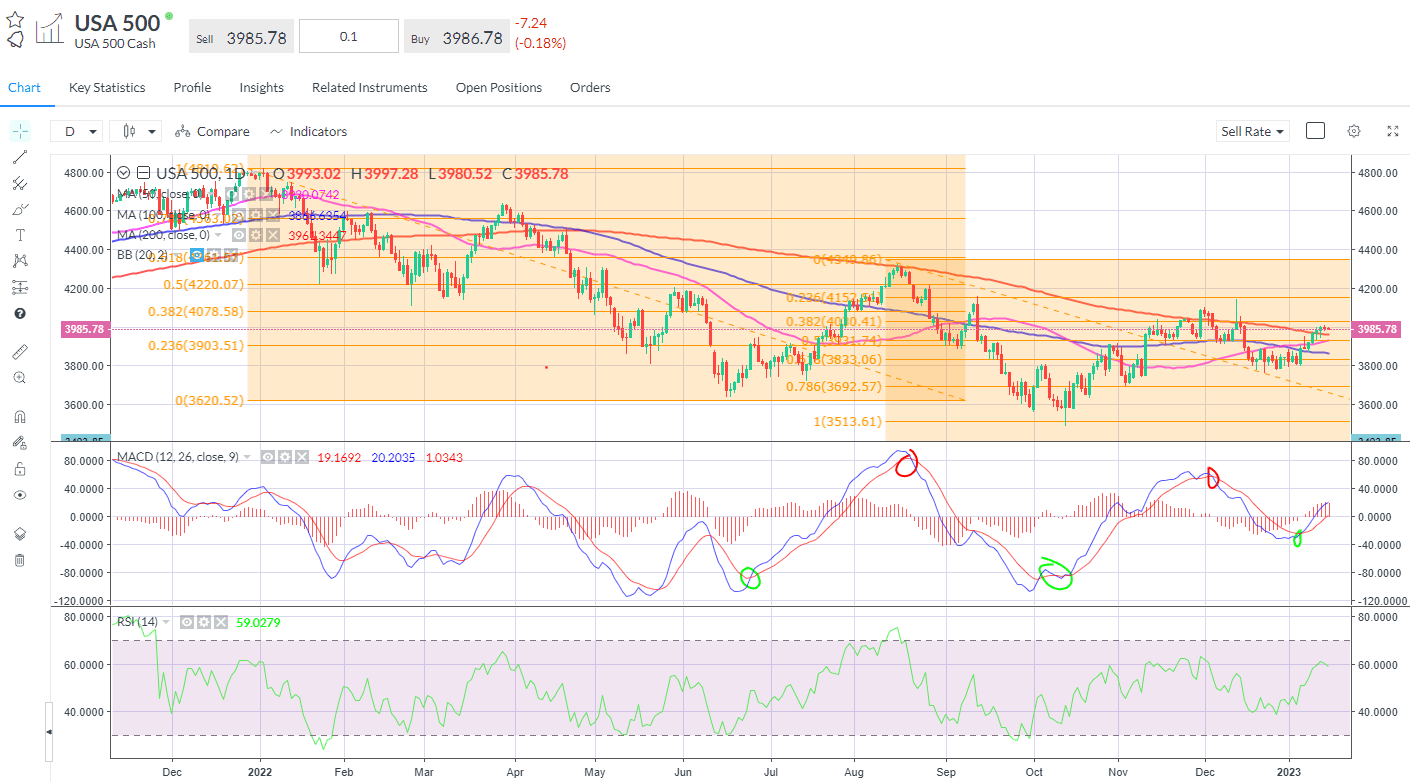Viewport: 1410px width, 782px height.
Task: Collapse the chart legend circle arrow
Action: [x=123, y=173]
